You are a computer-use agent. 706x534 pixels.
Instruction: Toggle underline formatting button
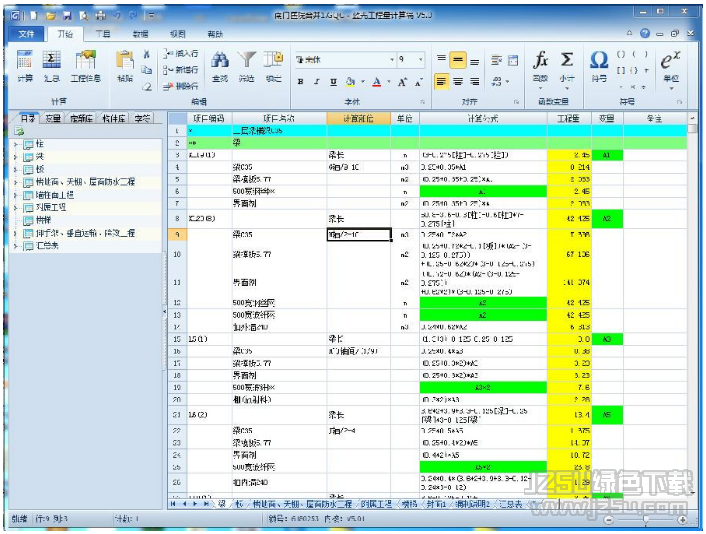point(331,82)
